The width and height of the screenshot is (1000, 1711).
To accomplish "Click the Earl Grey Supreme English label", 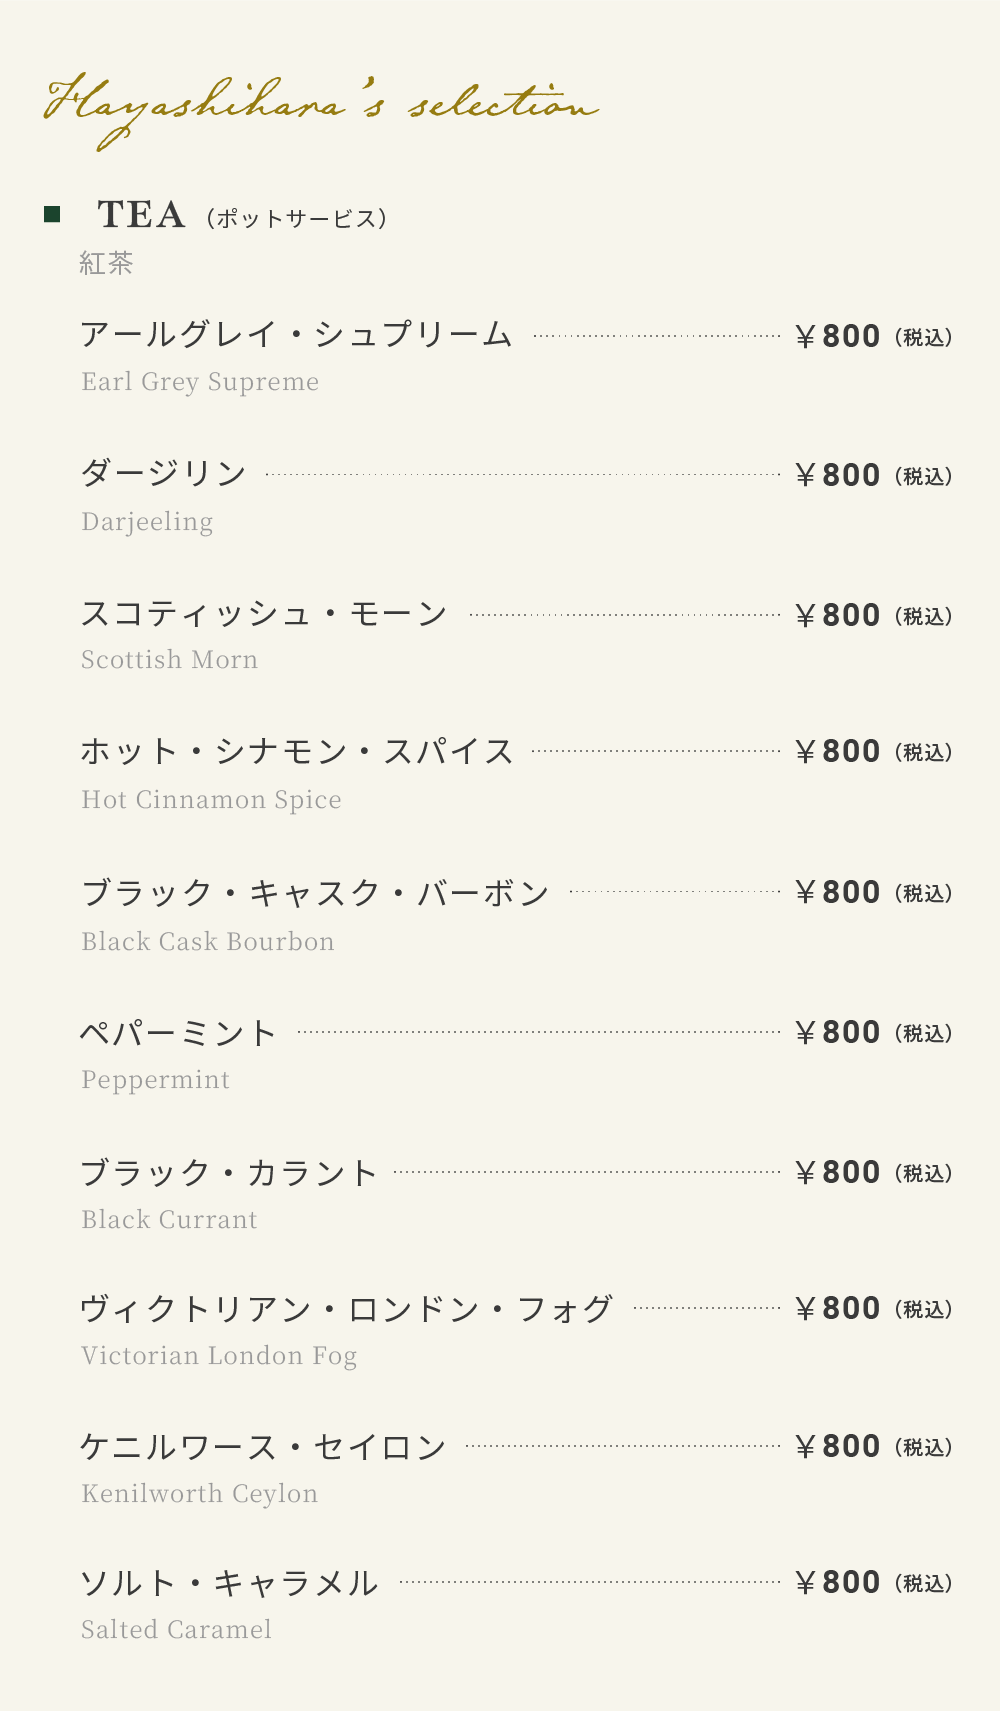I will 200,382.
